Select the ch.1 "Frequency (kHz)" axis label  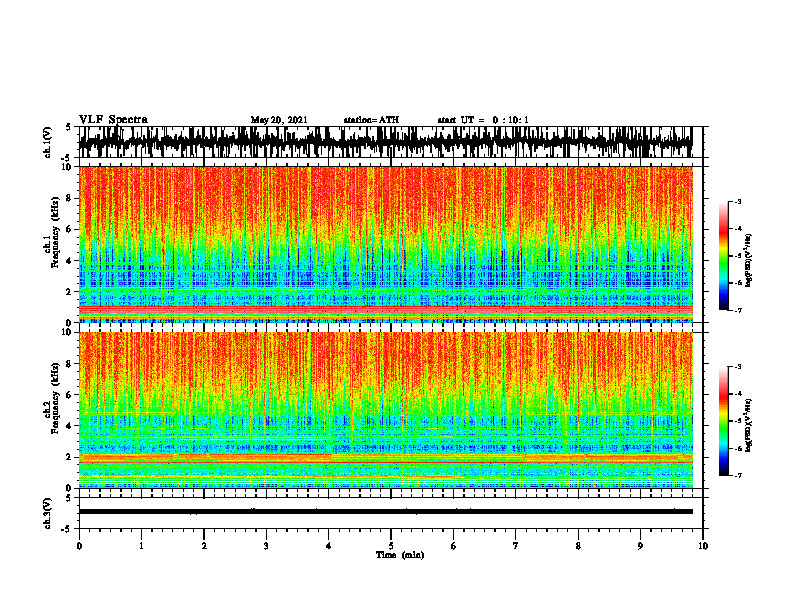pyautogui.click(x=56, y=232)
